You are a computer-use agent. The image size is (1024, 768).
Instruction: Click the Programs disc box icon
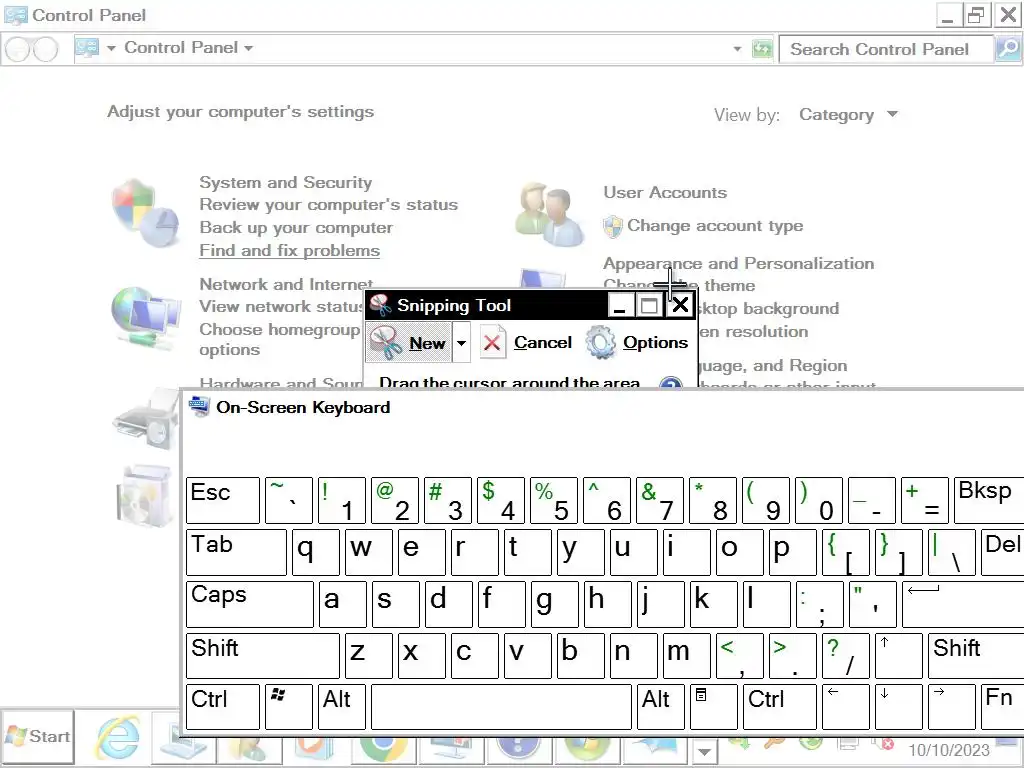(145, 495)
